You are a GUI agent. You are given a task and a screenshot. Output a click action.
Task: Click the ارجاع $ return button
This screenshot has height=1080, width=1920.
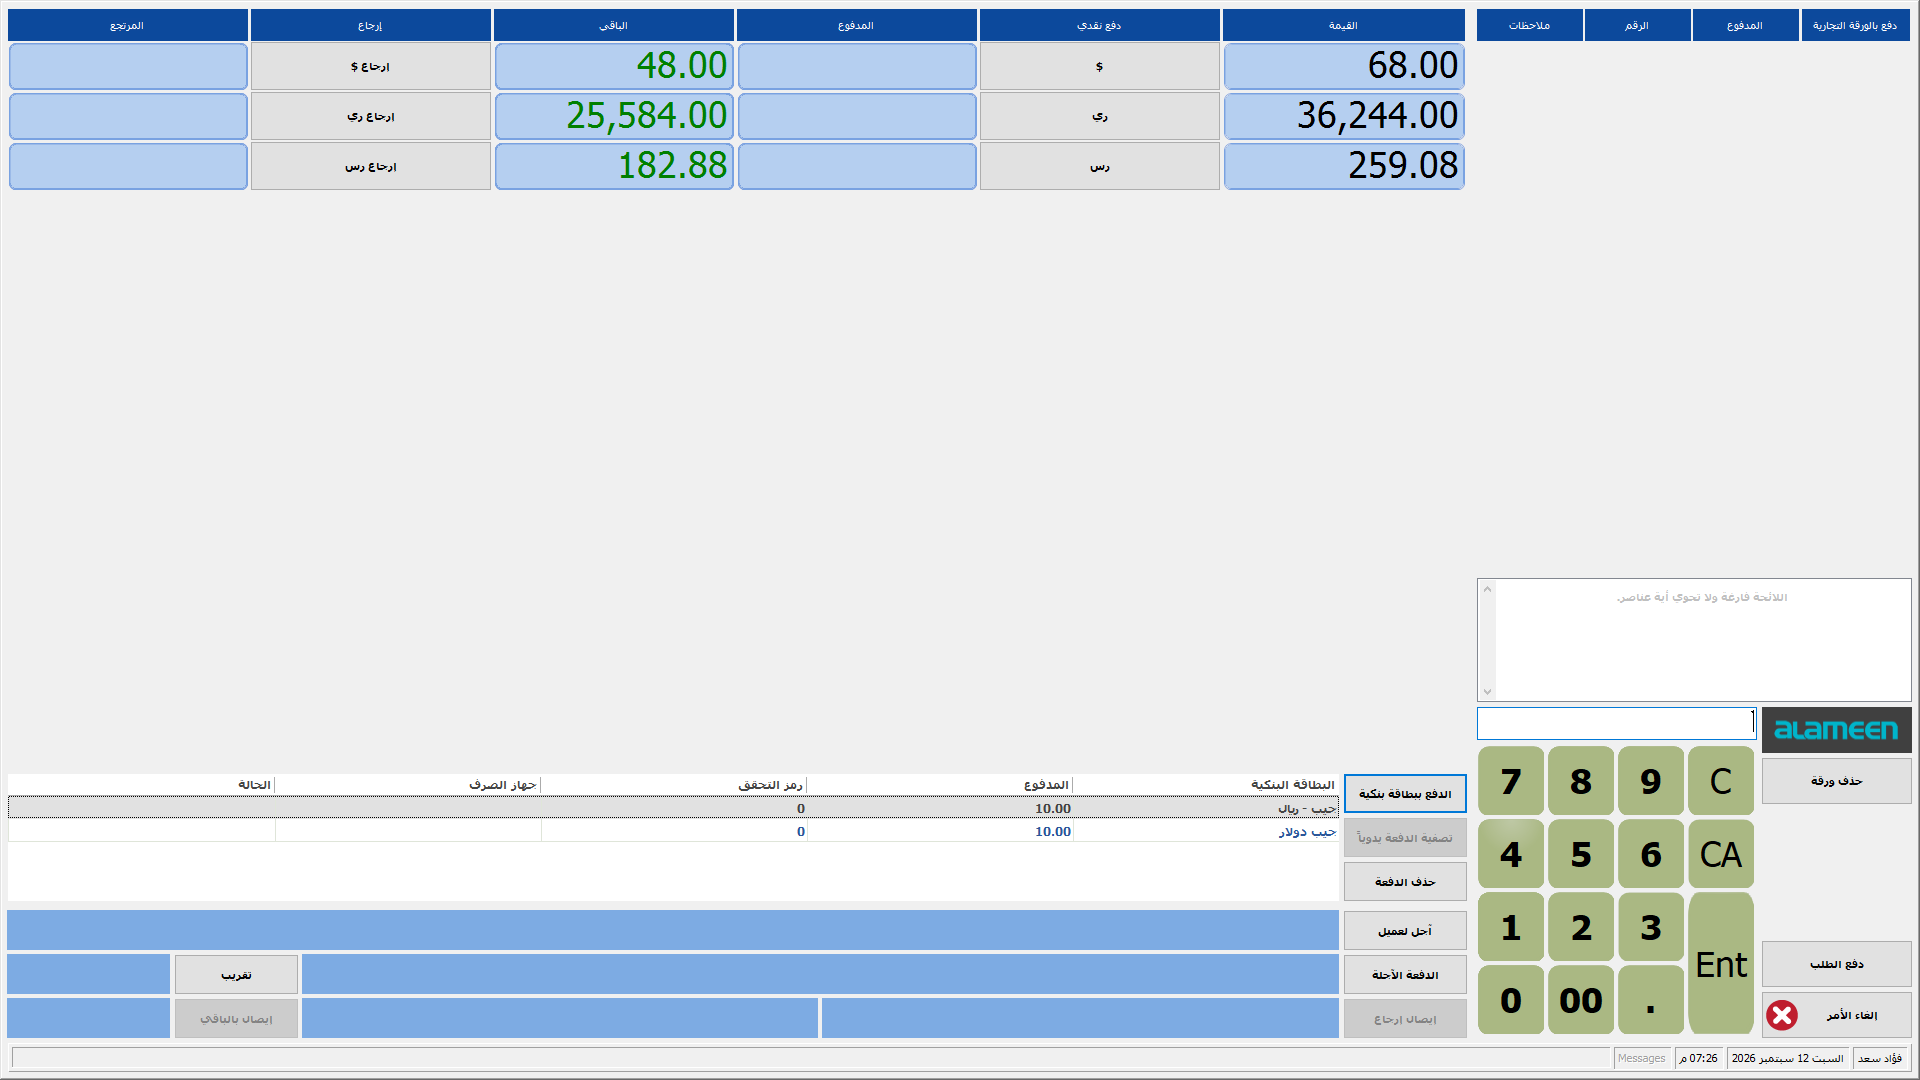(370, 66)
